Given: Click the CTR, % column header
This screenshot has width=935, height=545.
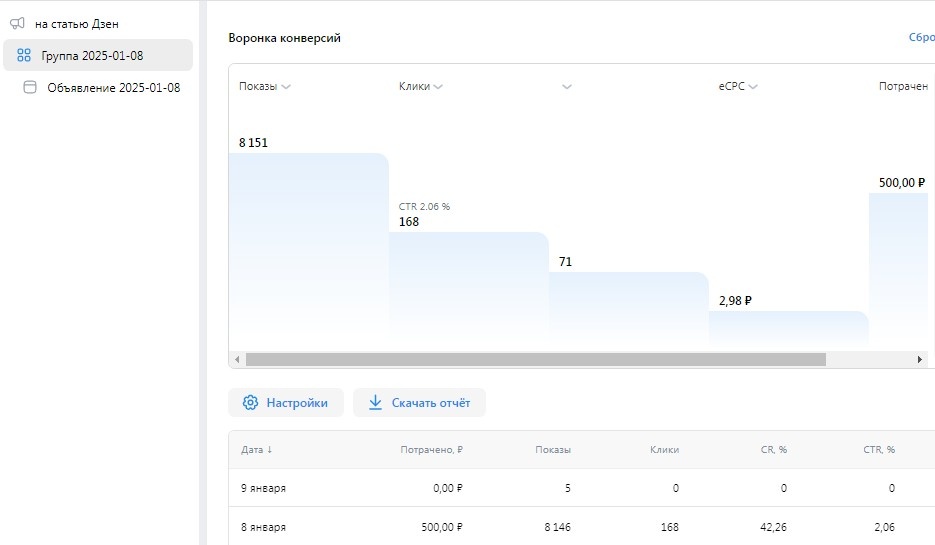Looking at the screenshot, I should pos(879,450).
